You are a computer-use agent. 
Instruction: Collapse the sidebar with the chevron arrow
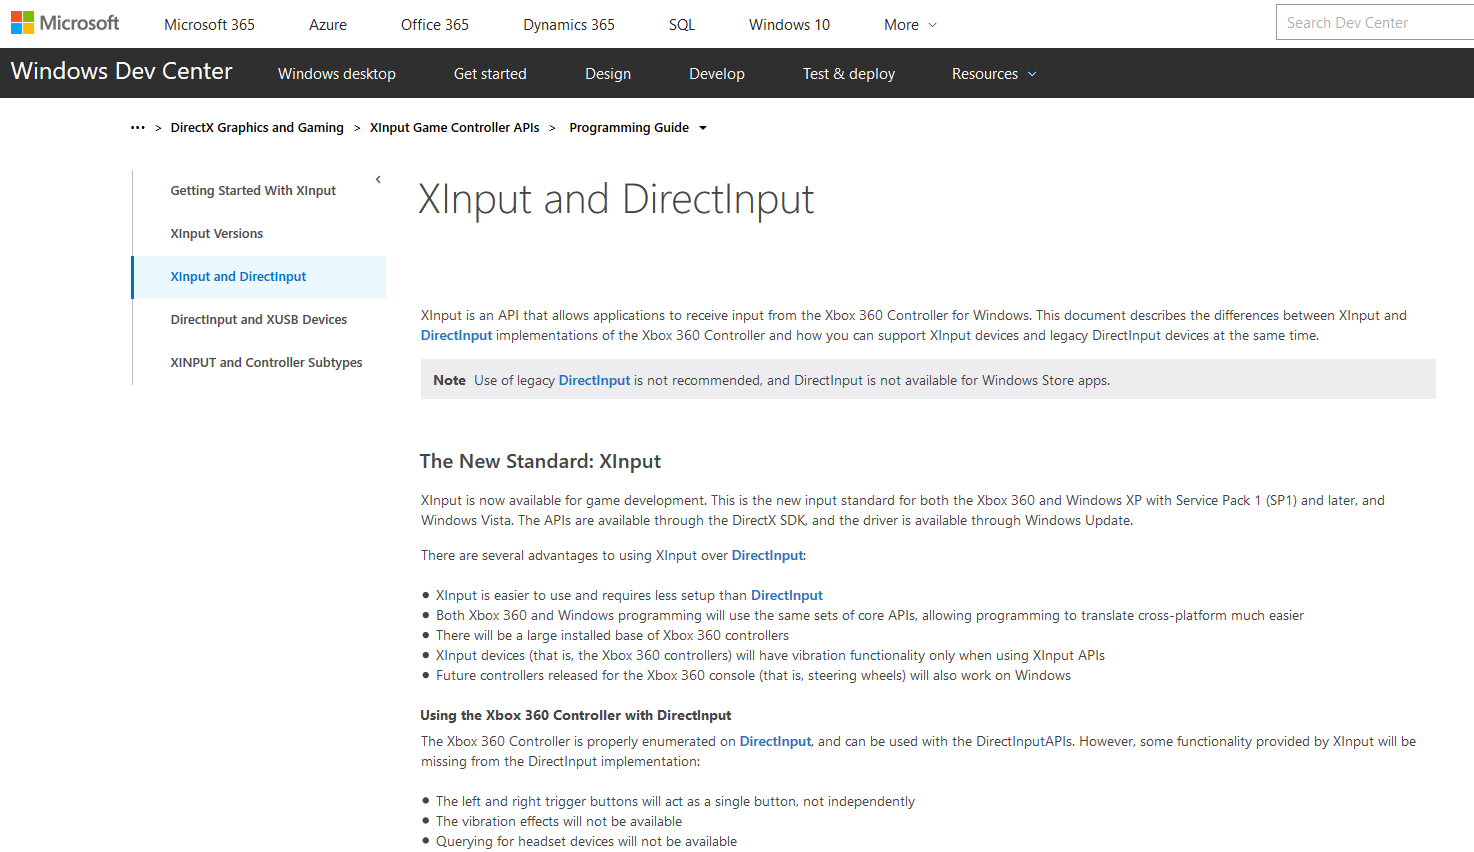[378, 180]
